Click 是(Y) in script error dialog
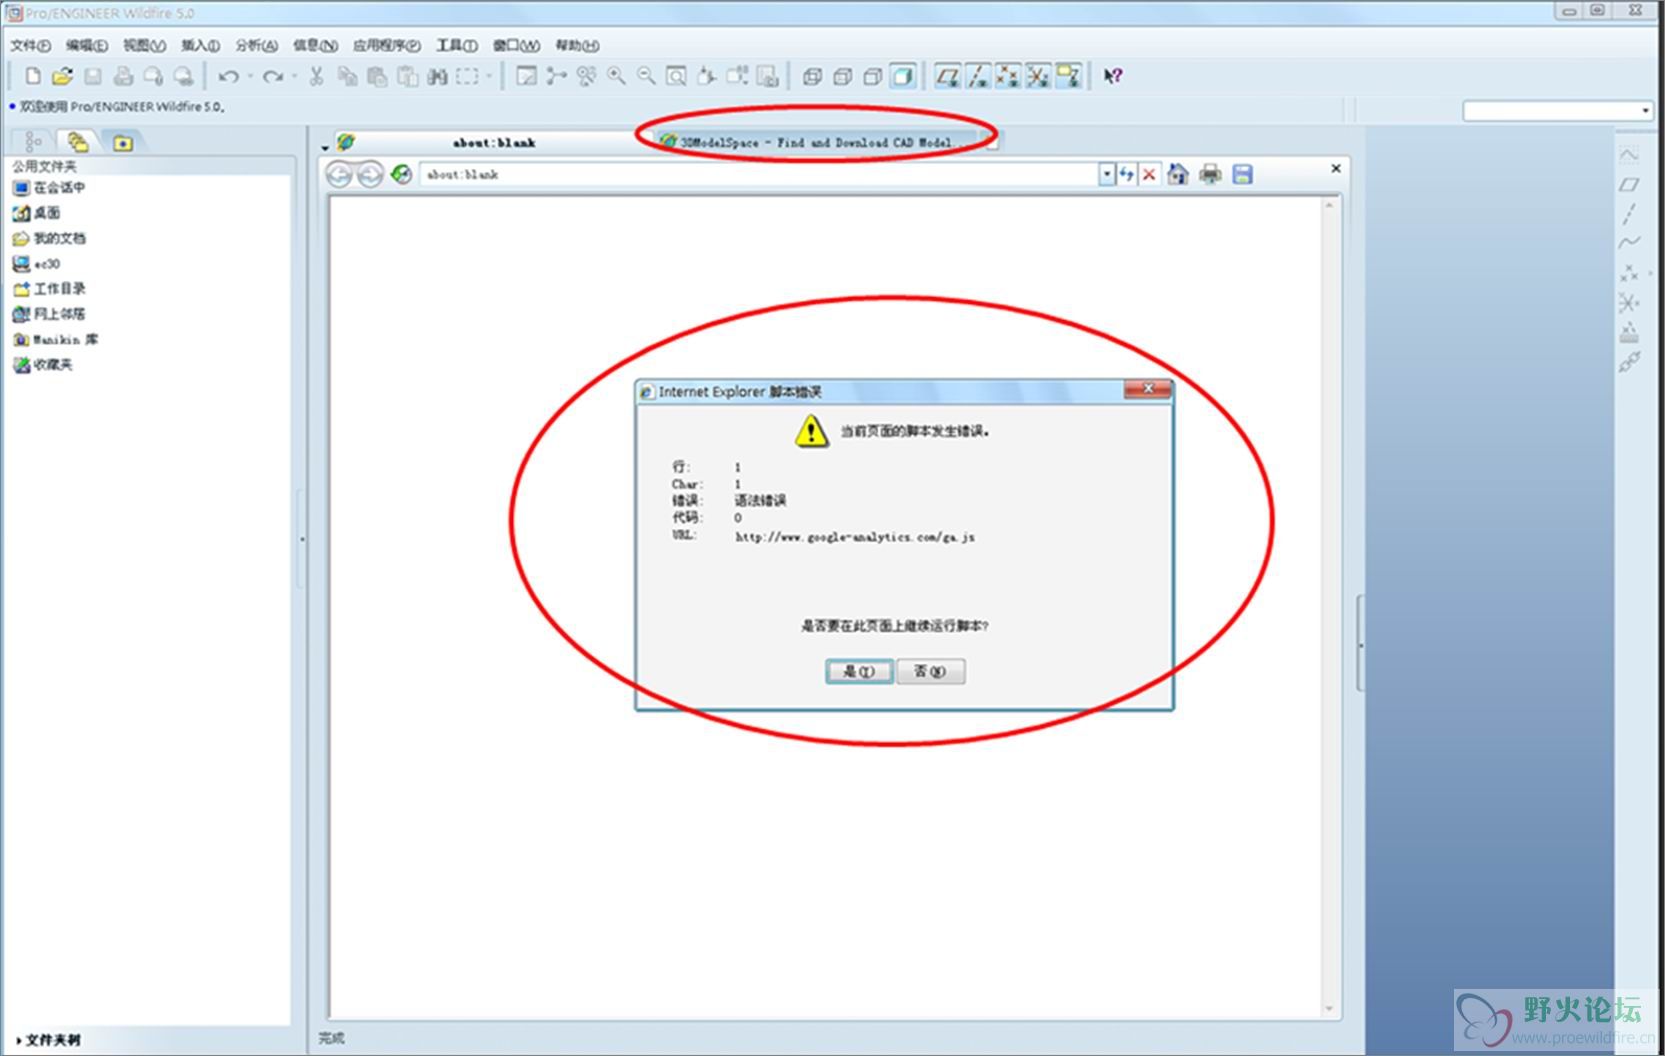This screenshot has width=1665, height=1056. coord(859,671)
